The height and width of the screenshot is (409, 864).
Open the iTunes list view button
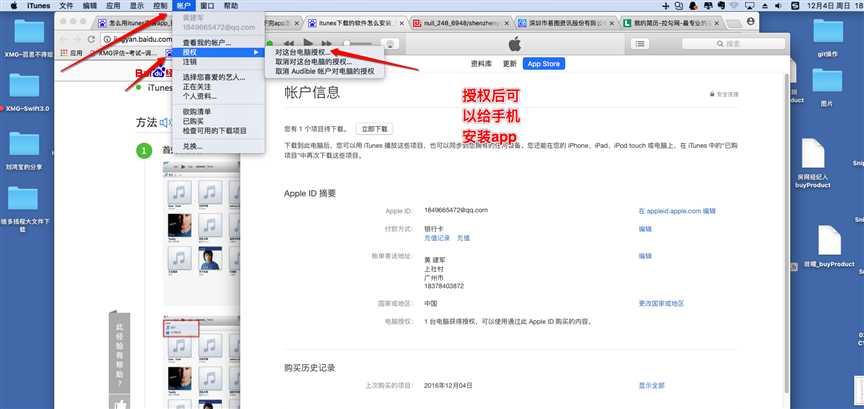click(x=639, y=44)
